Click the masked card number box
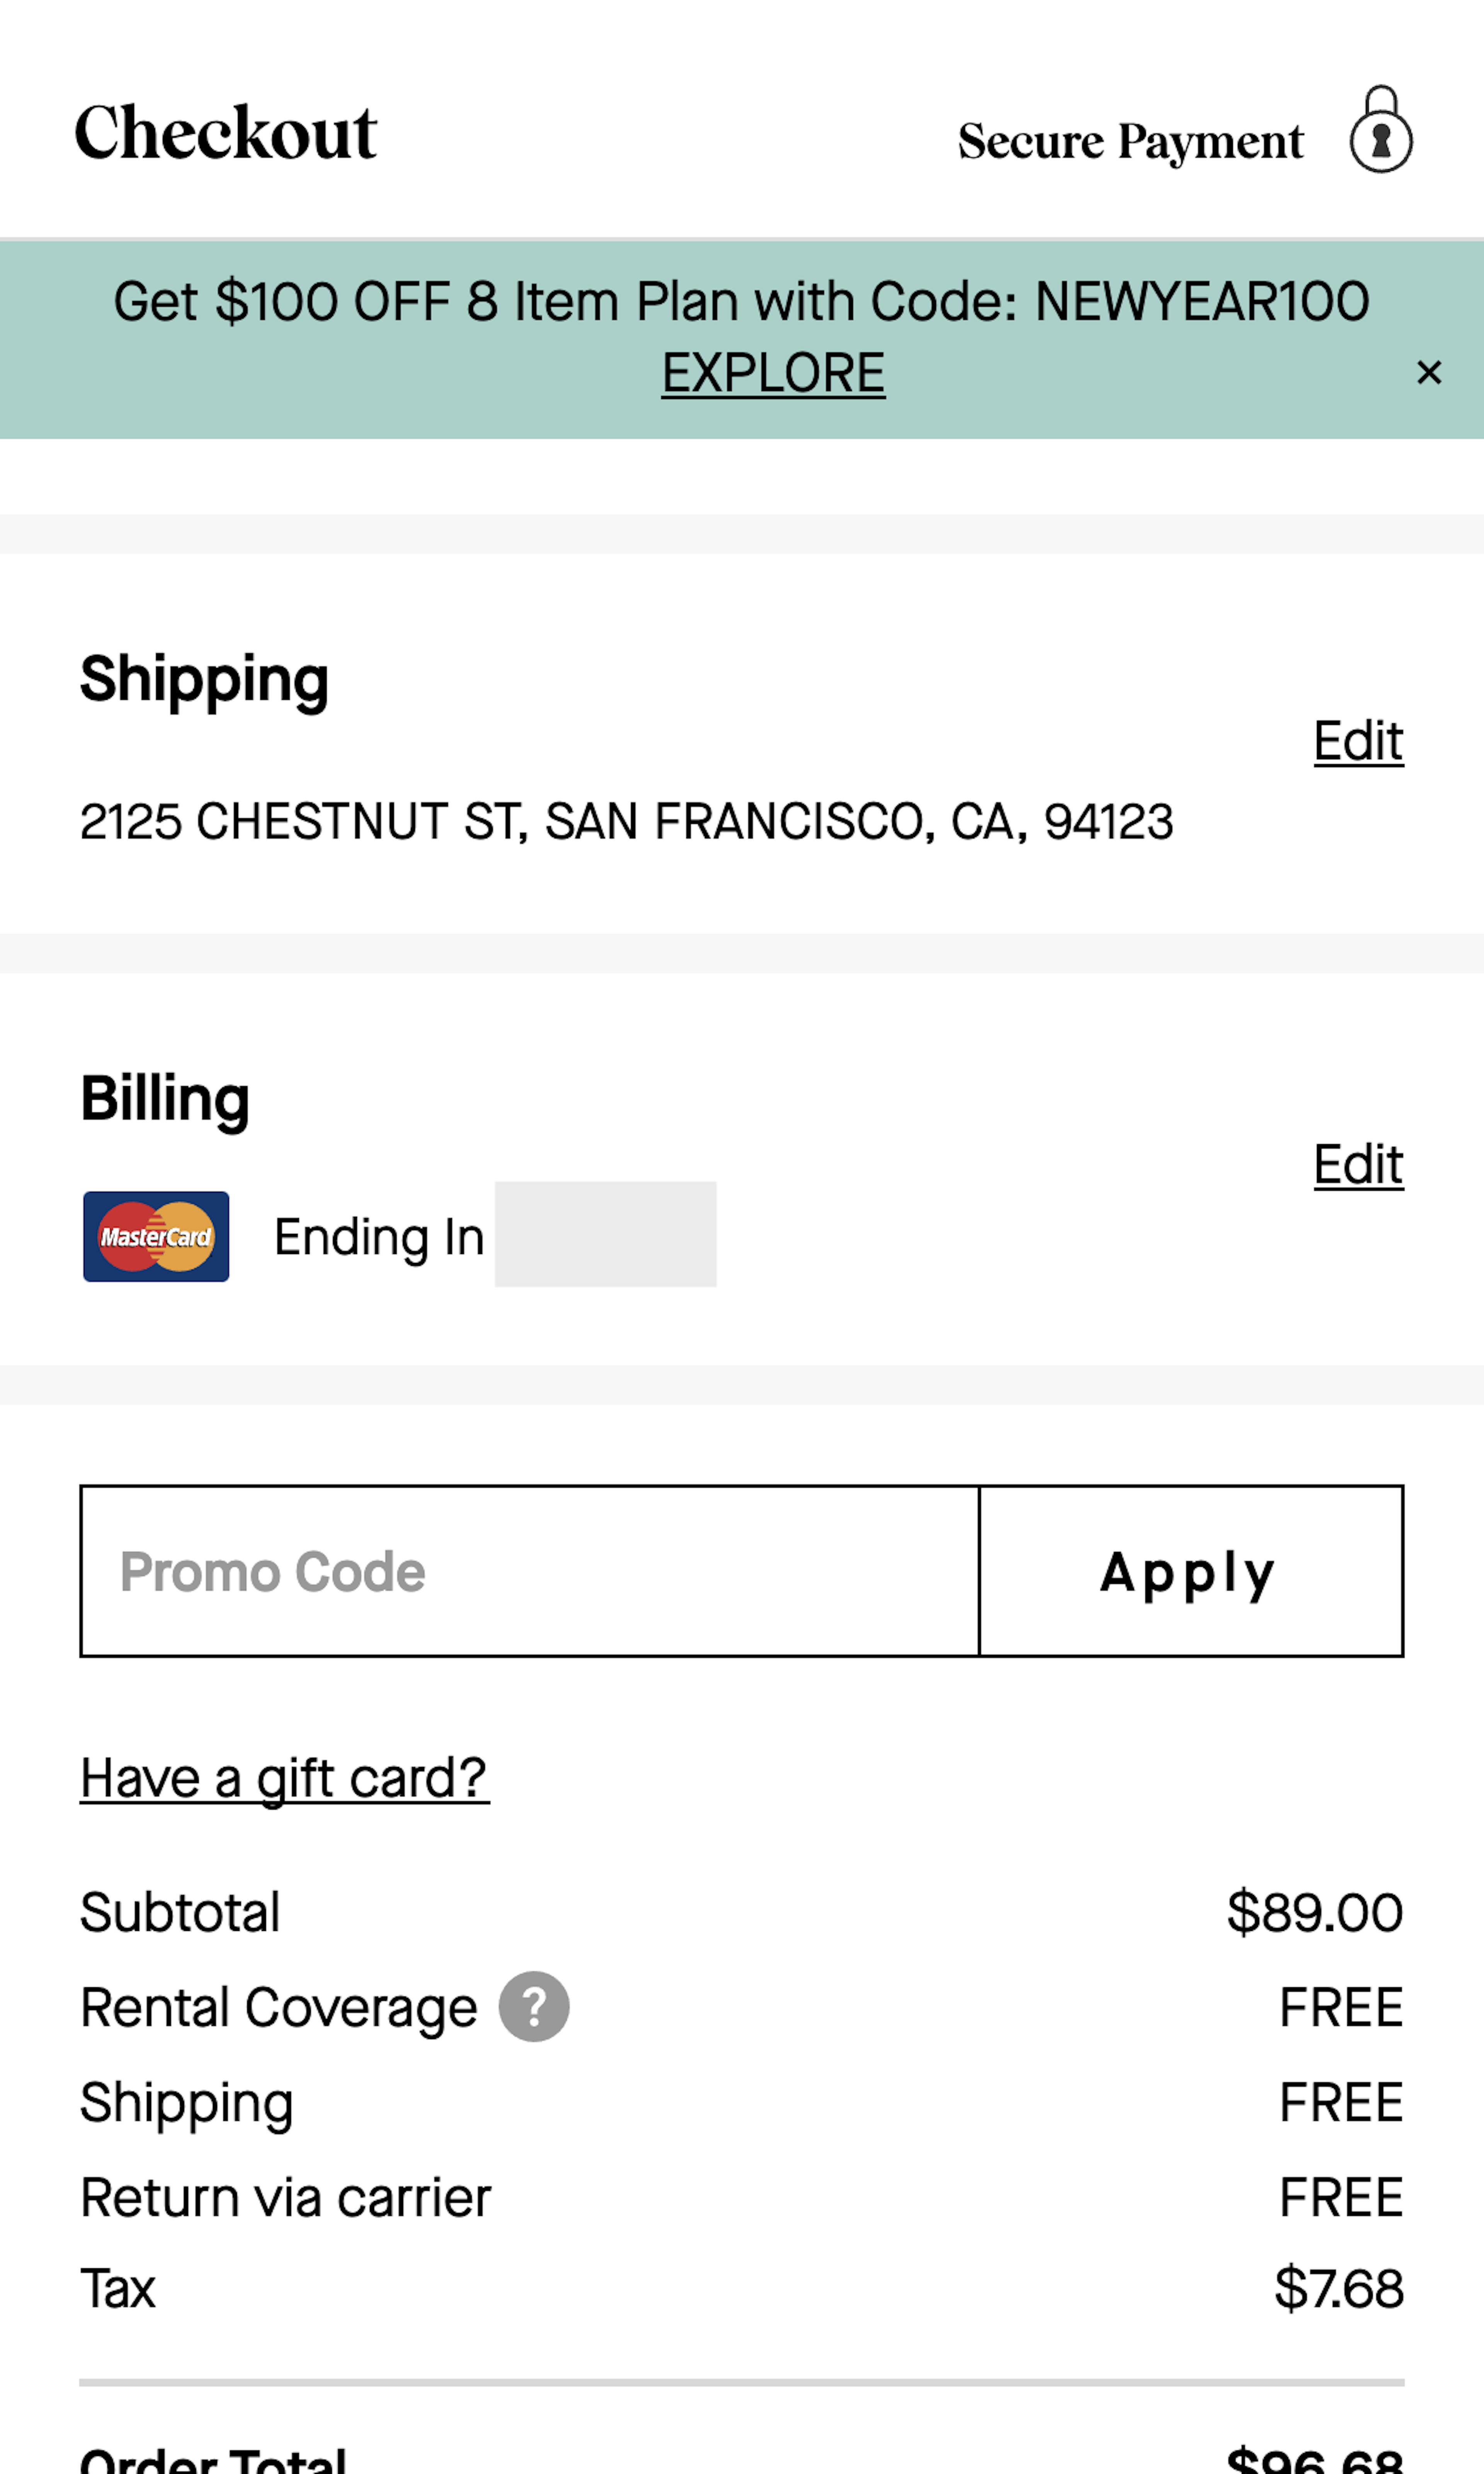Viewport: 1484px width, 2474px height. point(605,1234)
